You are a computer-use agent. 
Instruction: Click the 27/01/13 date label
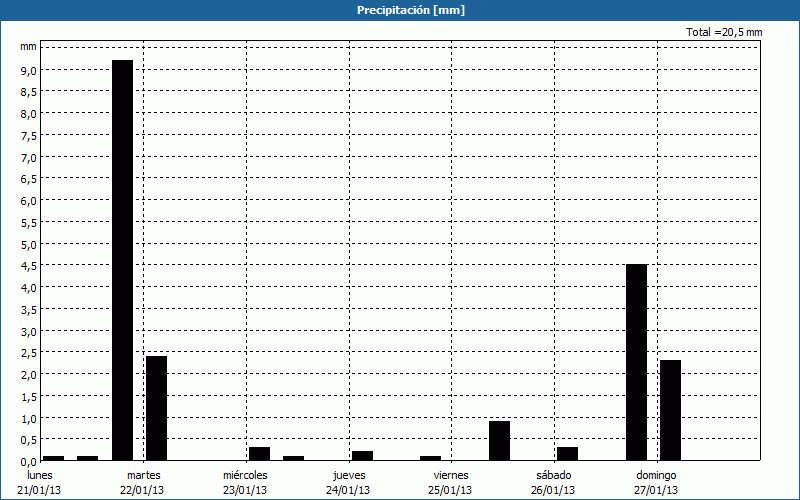[x=656, y=490]
